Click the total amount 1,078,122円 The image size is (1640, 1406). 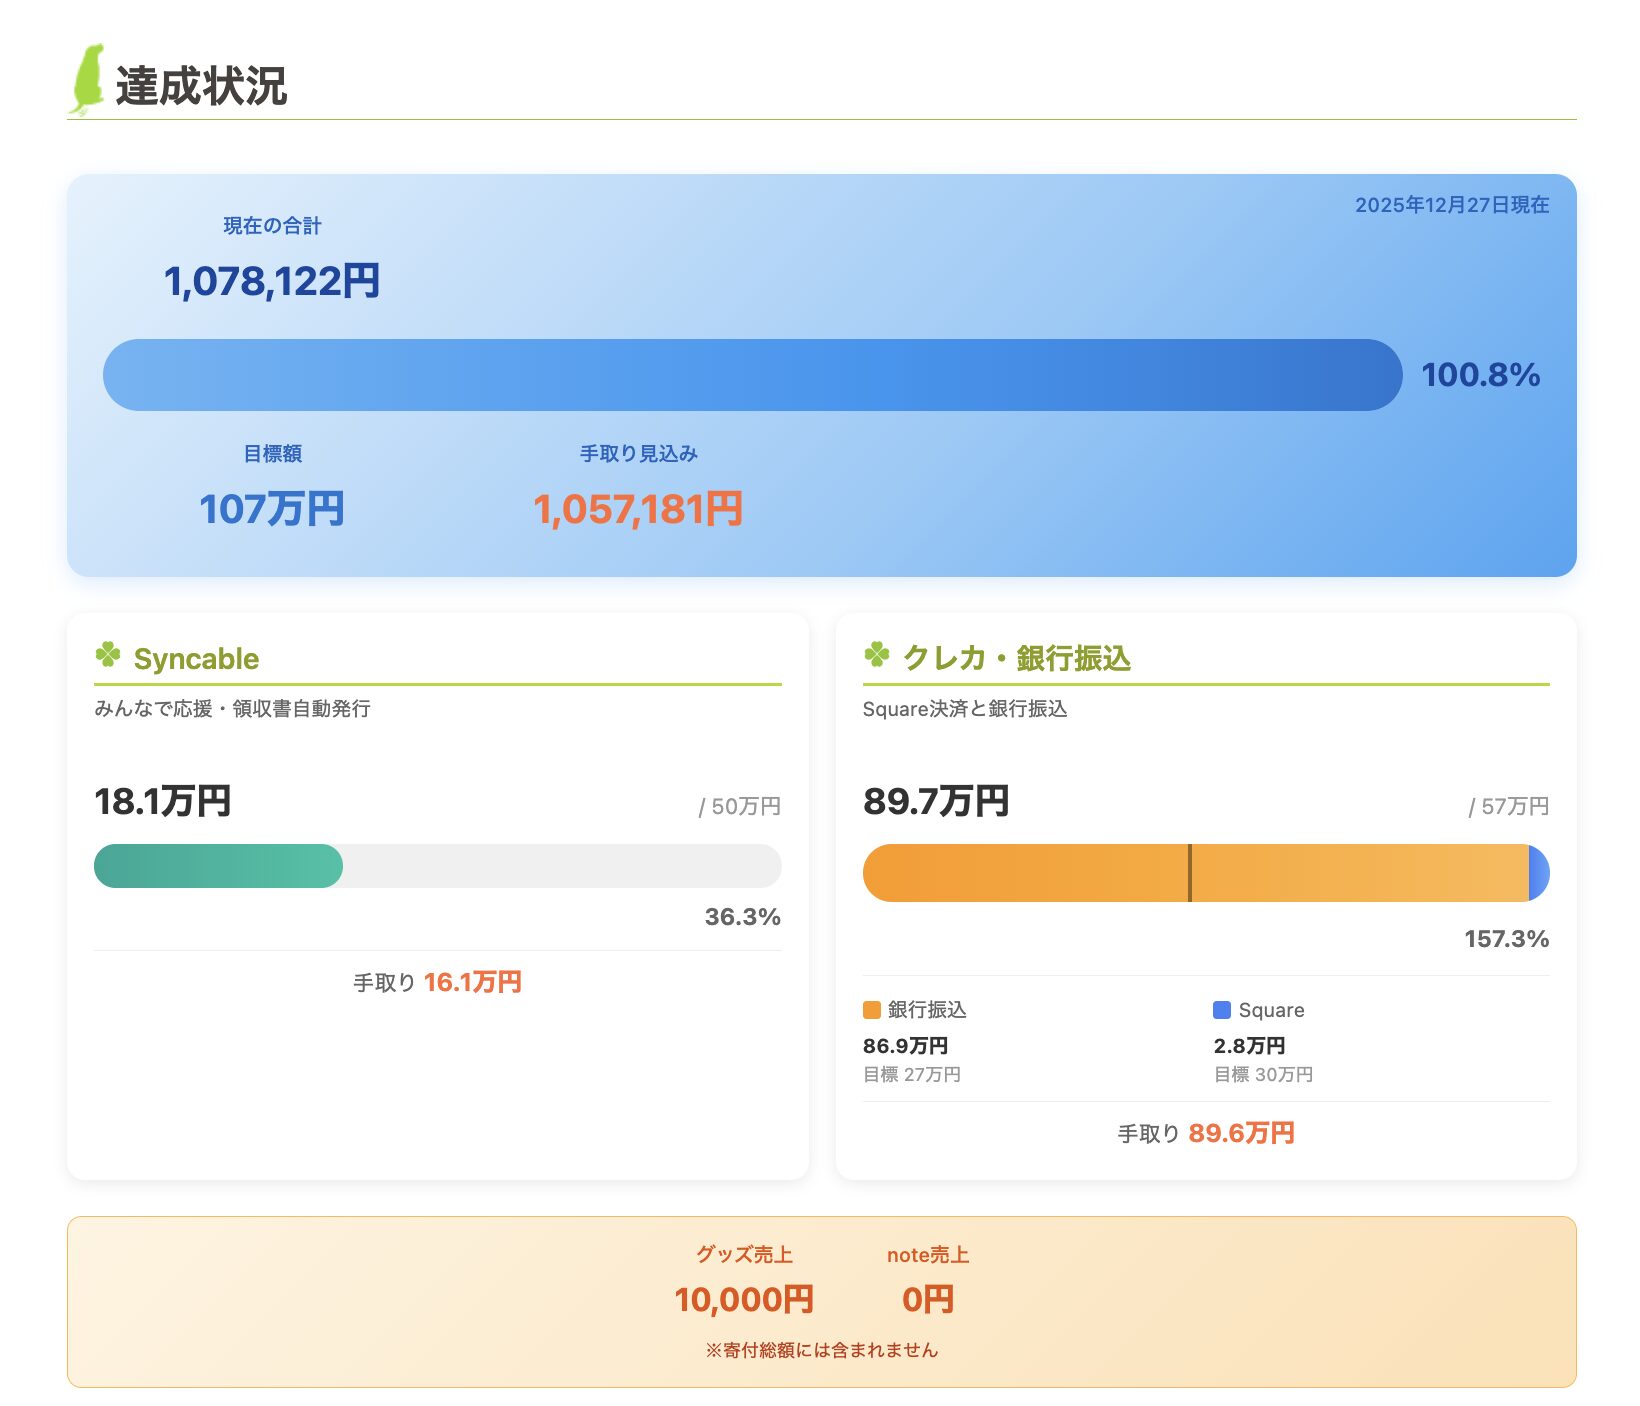pos(272,281)
